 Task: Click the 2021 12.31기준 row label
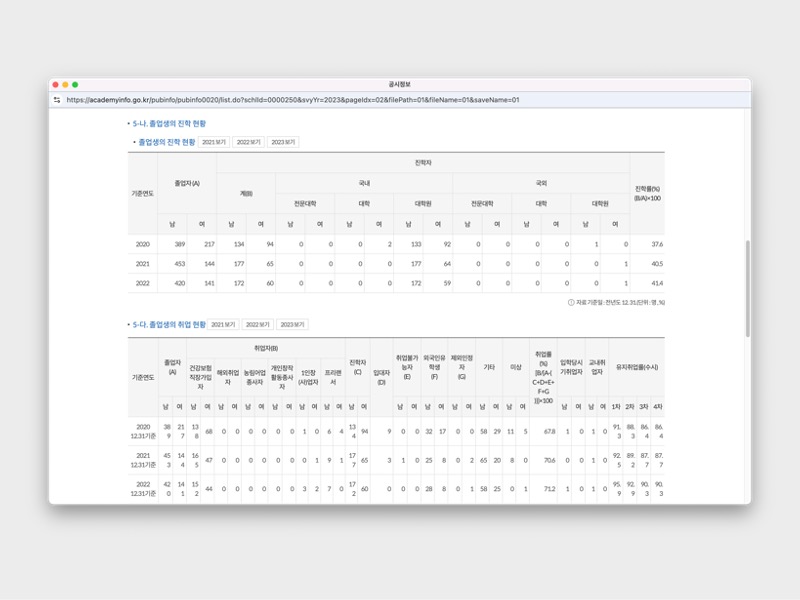point(143,460)
